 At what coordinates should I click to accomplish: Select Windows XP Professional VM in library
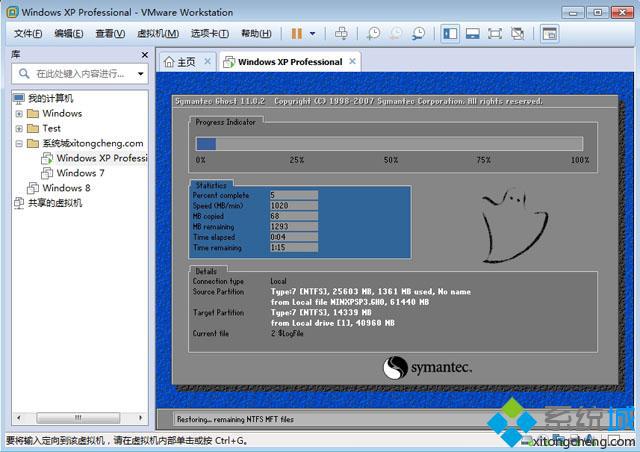point(102,158)
